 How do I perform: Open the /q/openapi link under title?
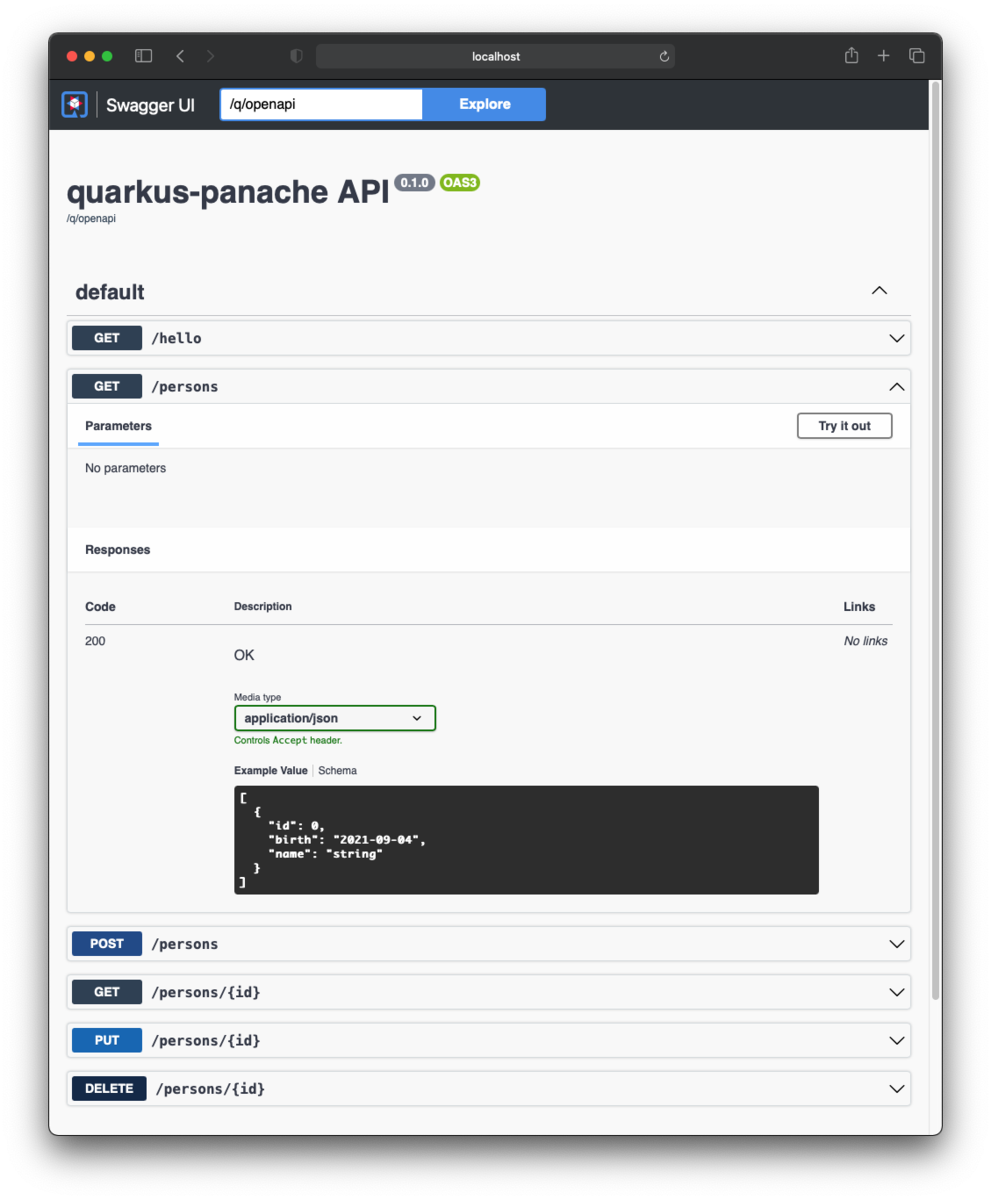pyautogui.click(x=91, y=218)
